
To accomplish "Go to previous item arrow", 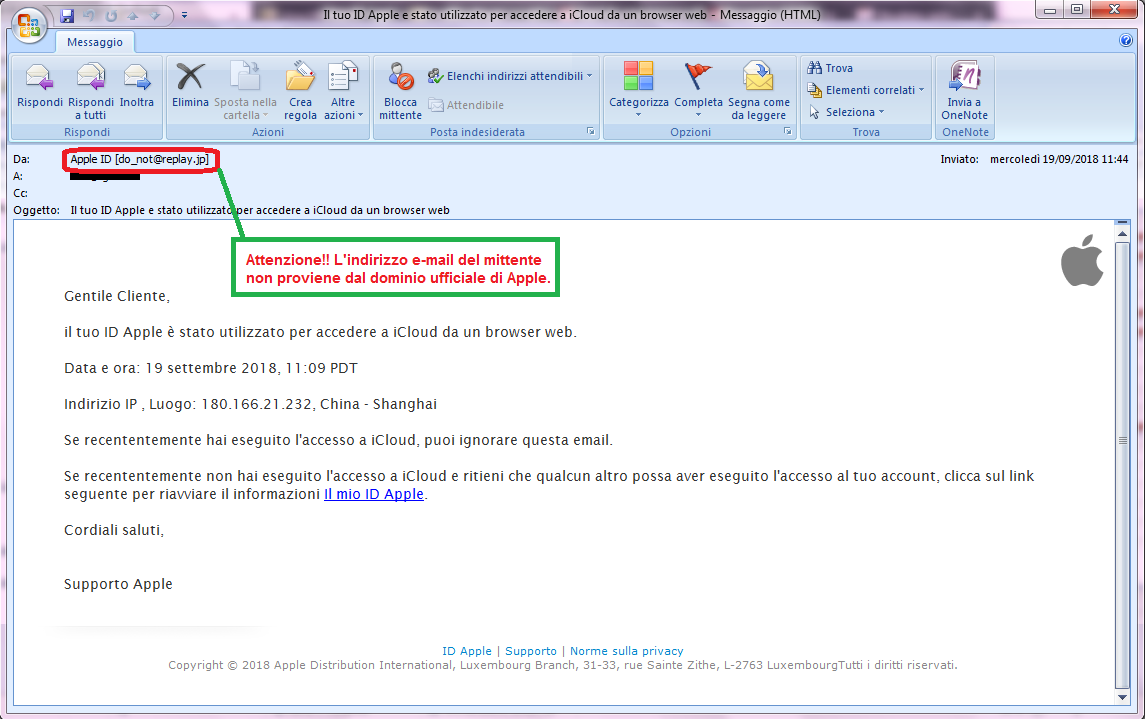I will [x=134, y=15].
